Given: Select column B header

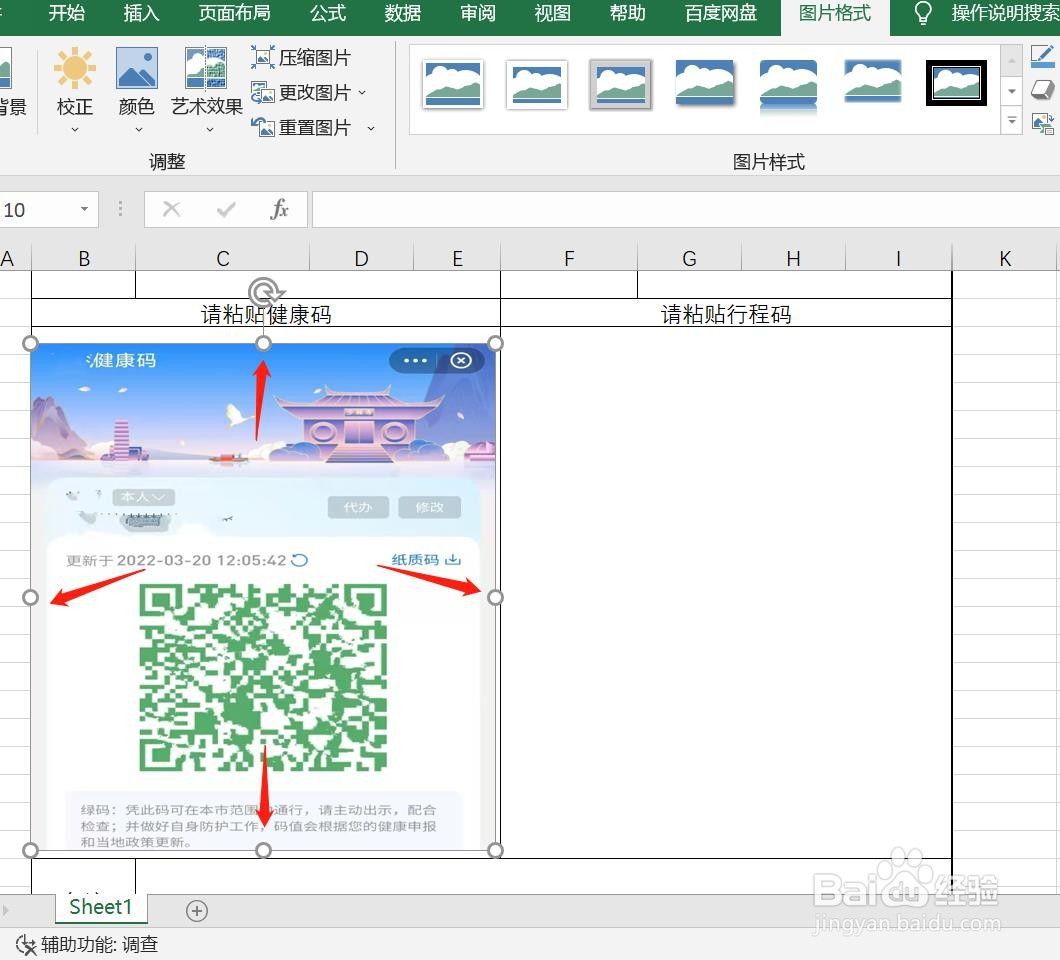Looking at the screenshot, I should [x=84, y=258].
